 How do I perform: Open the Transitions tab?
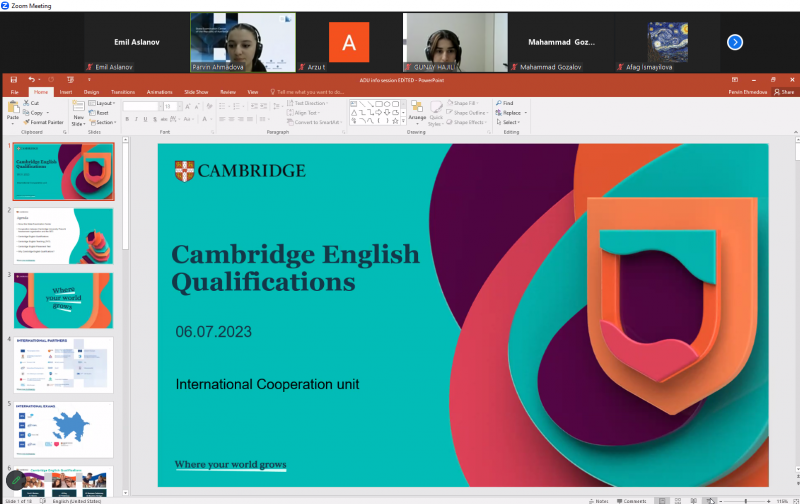[x=123, y=92]
